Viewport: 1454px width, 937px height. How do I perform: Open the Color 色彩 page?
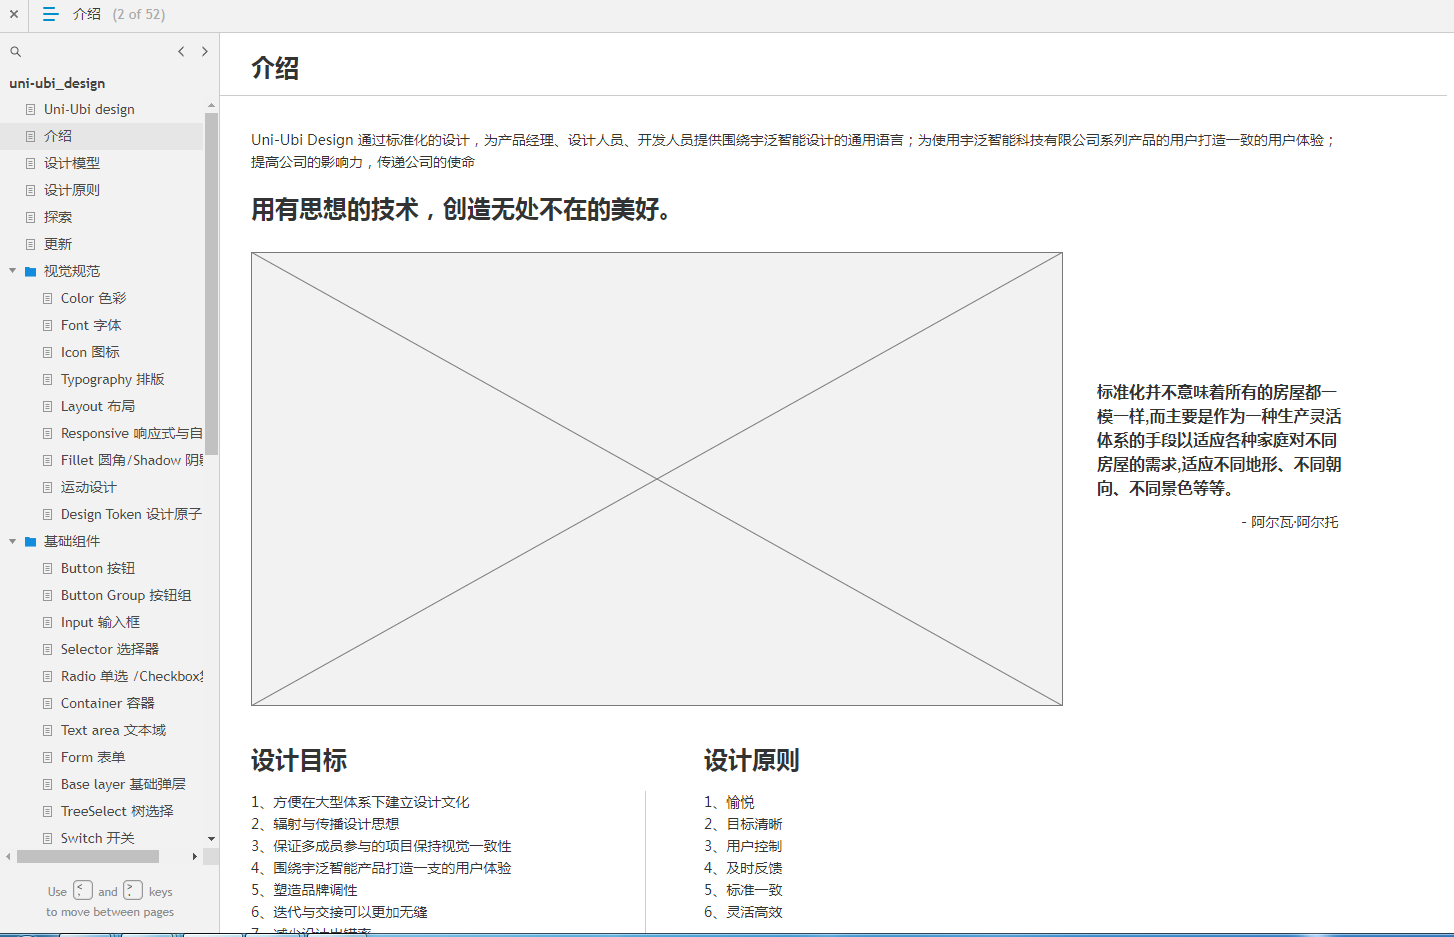93,298
